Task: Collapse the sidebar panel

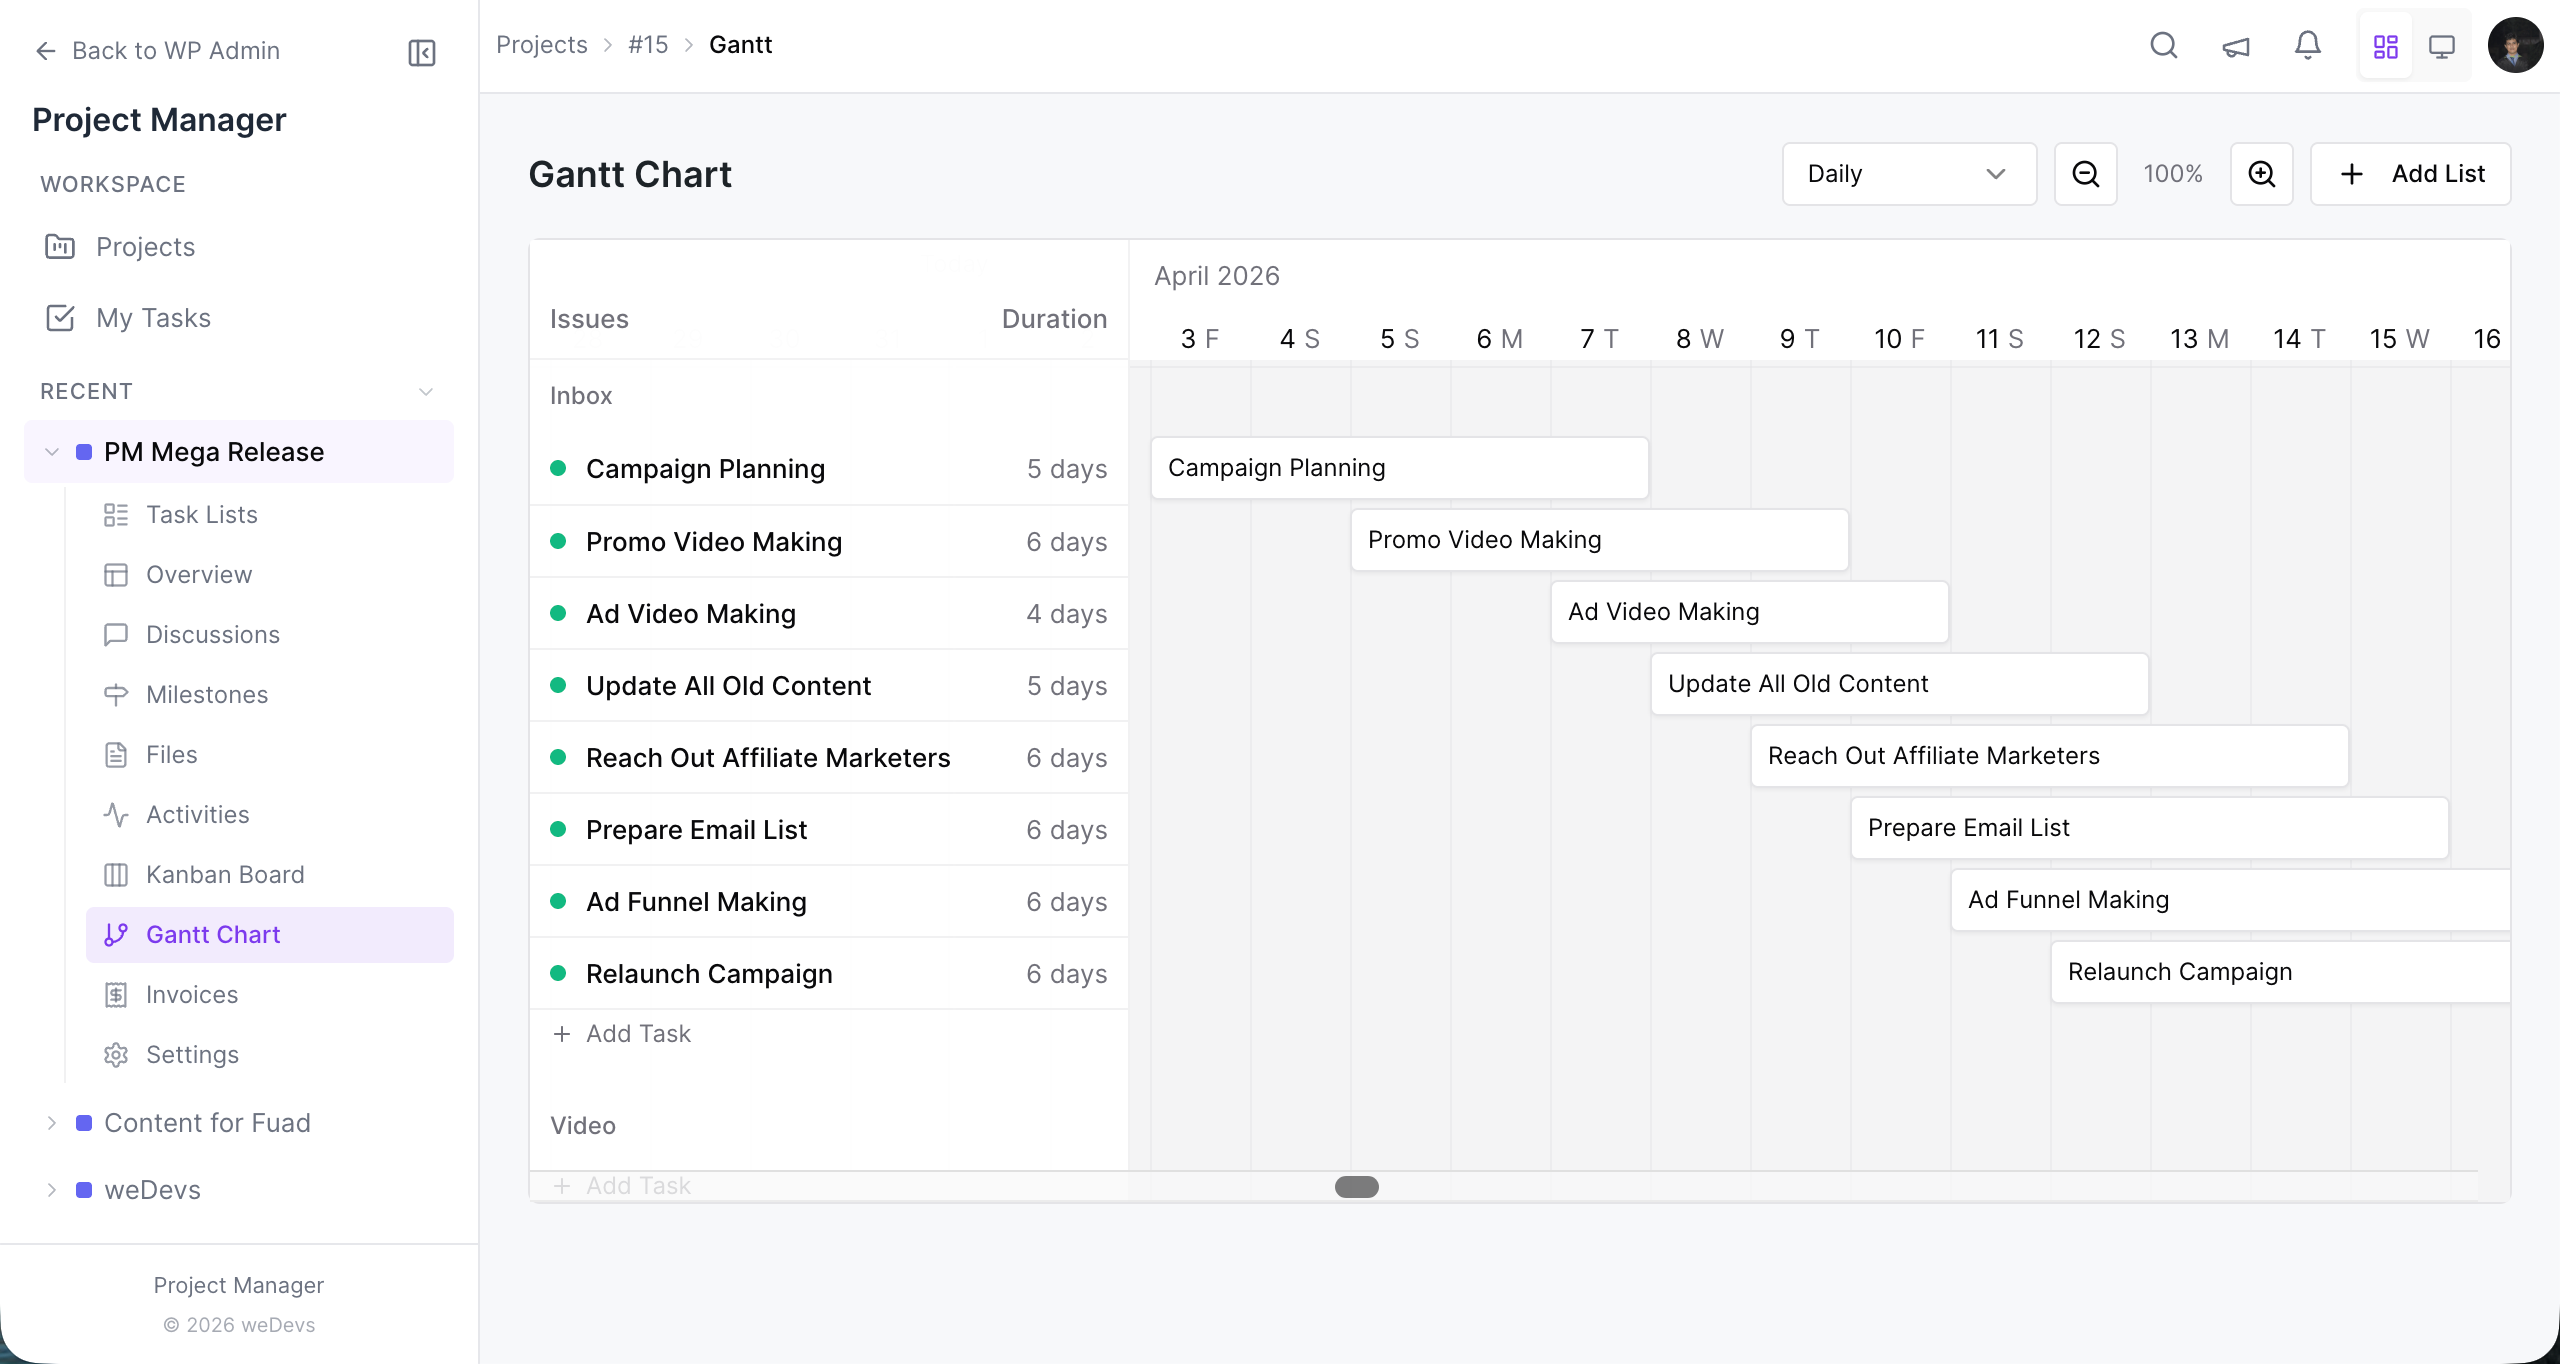Action: point(421,53)
